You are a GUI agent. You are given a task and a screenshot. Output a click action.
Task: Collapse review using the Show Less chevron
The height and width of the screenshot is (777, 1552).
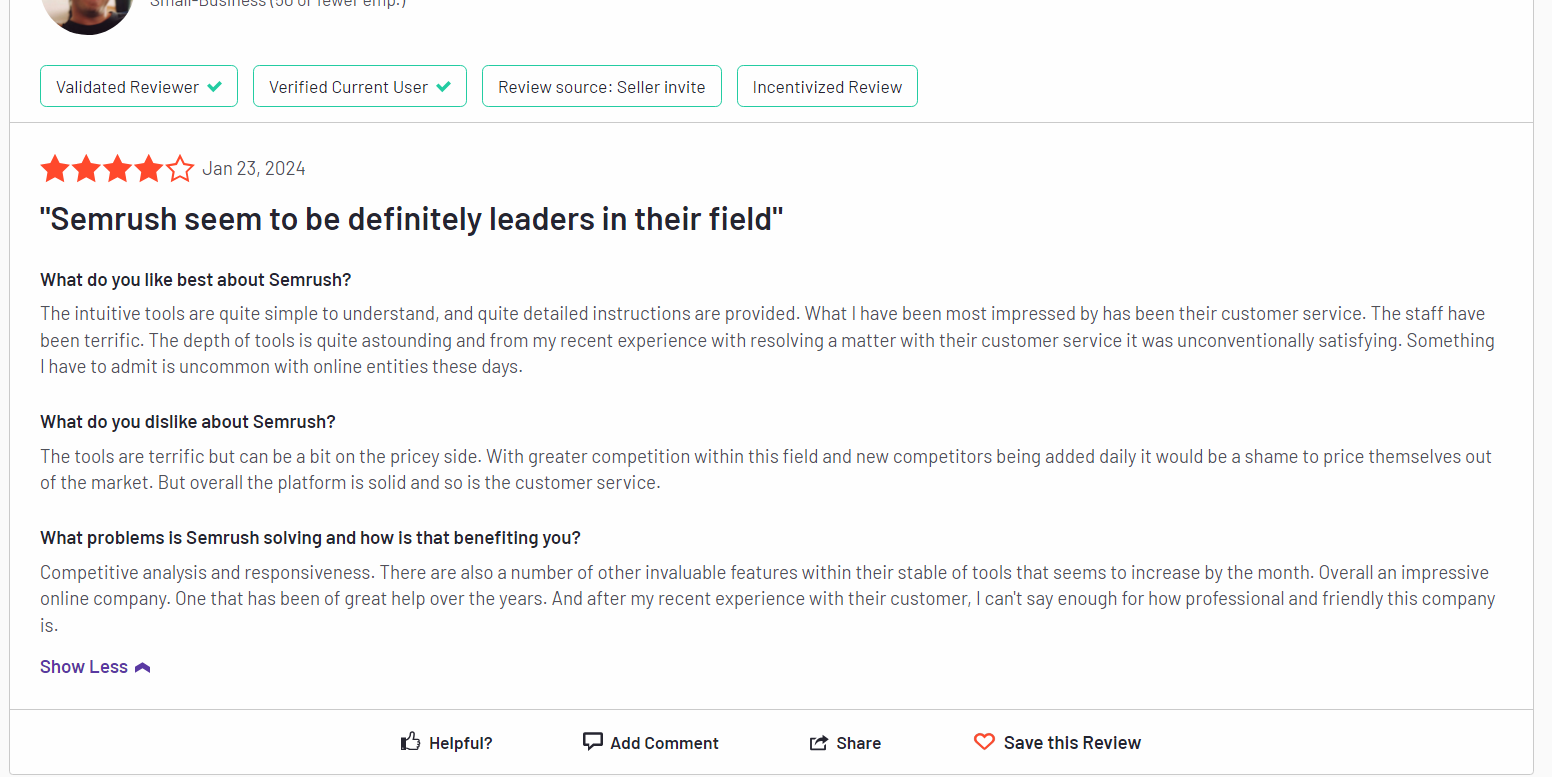(142, 667)
